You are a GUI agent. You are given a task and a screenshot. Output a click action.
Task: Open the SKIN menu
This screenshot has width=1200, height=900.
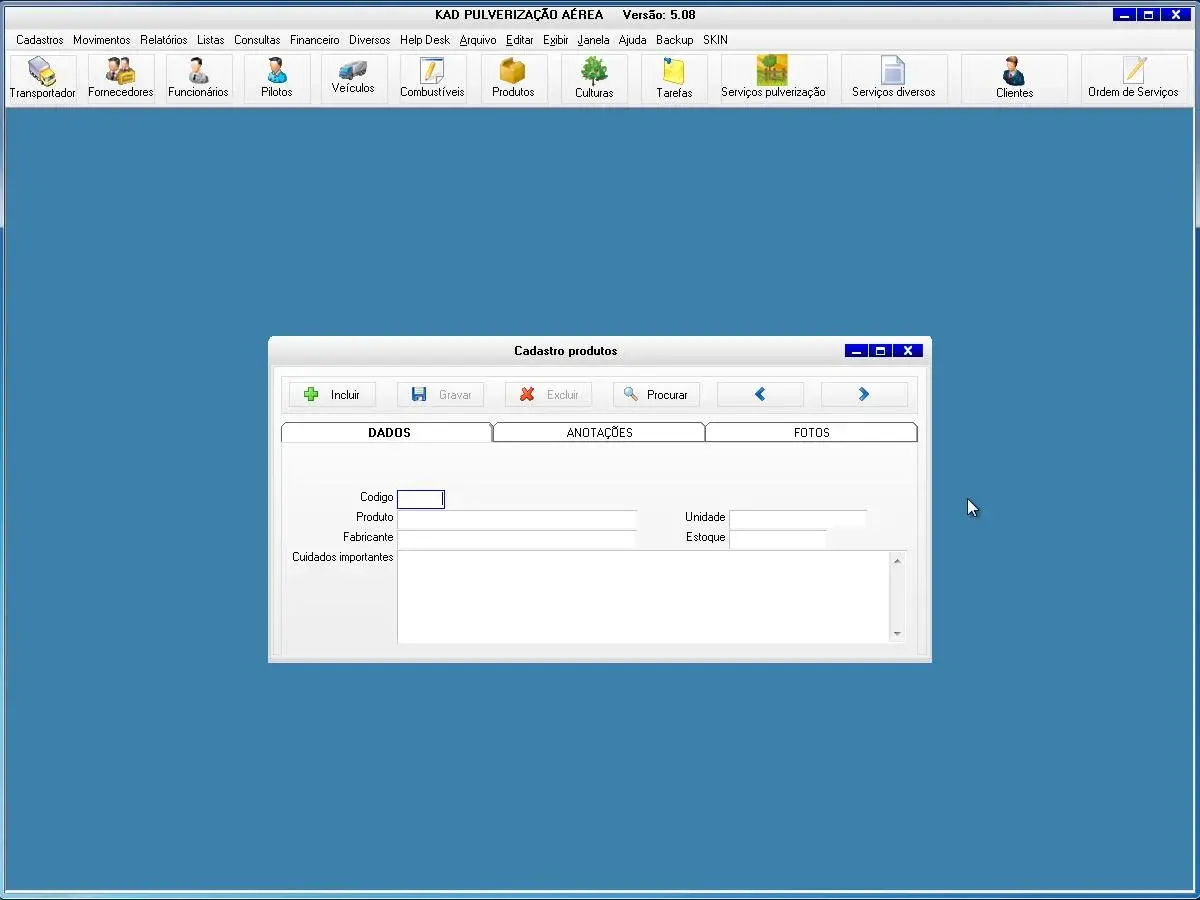pos(715,40)
